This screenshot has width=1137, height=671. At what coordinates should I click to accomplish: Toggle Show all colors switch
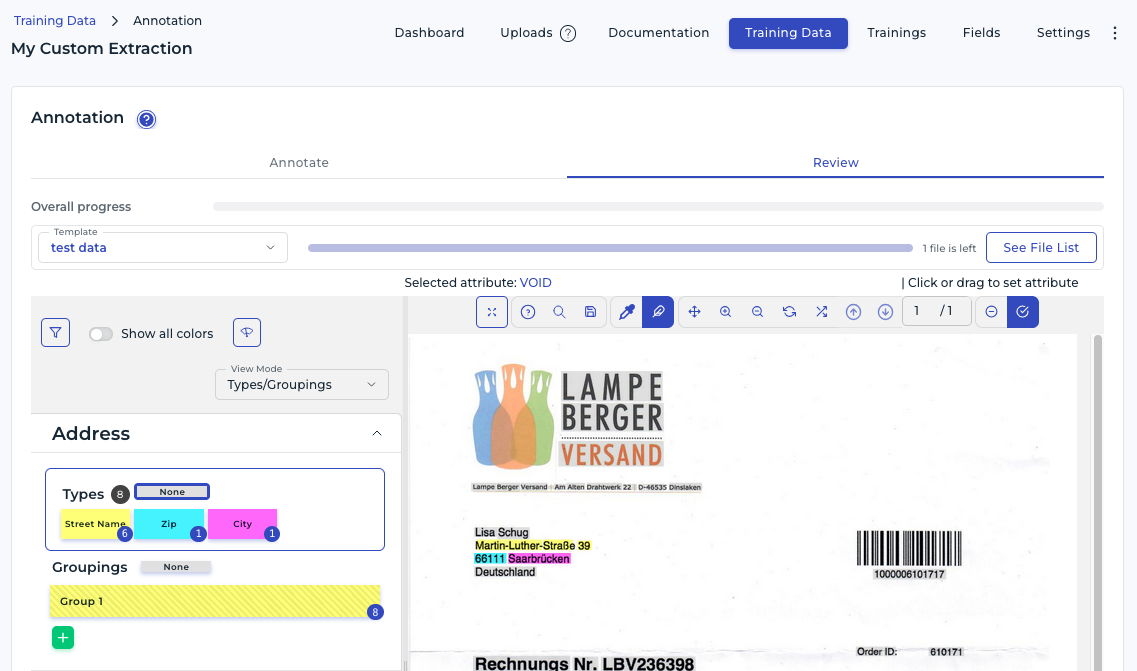point(101,334)
